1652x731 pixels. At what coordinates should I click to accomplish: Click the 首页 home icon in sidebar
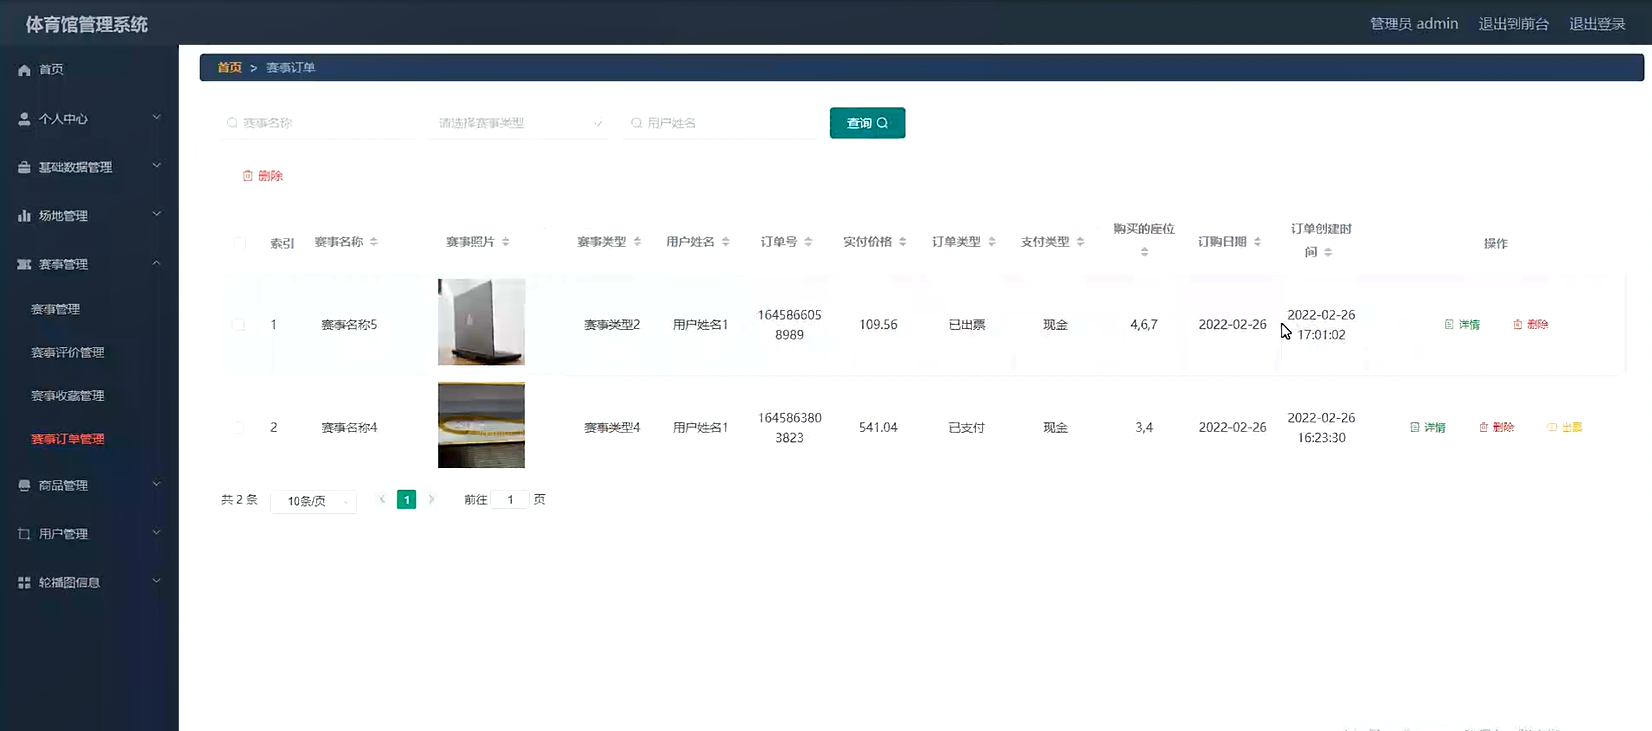[24, 70]
